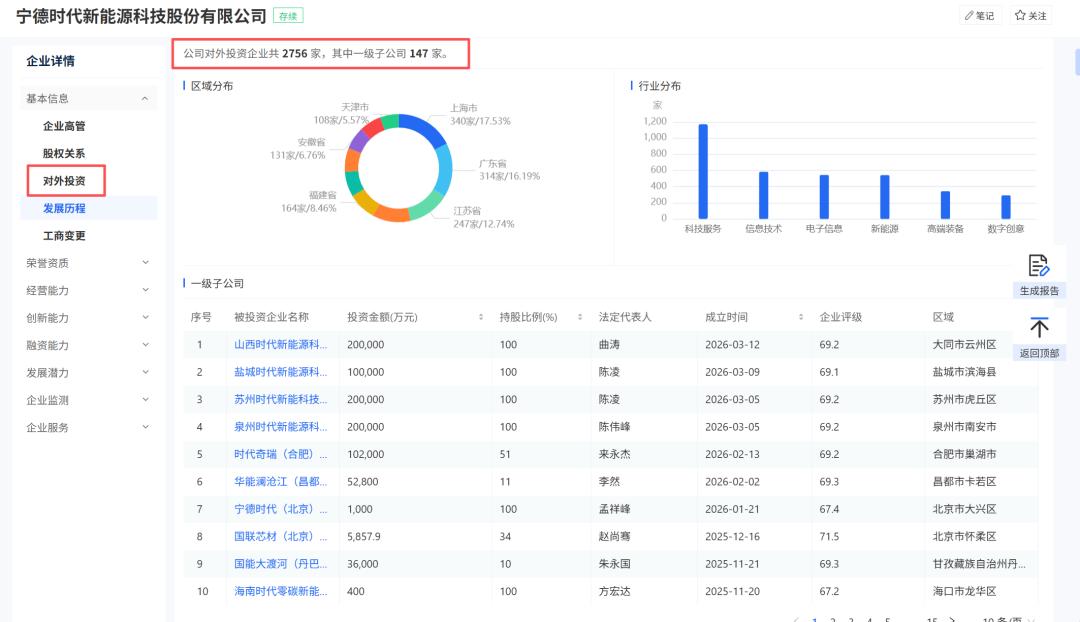This screenshot has height=622, width=1080.
Task: Open the 苏州时代新能科技... company link
Action: pyautogui.click(x=280, y=400)
